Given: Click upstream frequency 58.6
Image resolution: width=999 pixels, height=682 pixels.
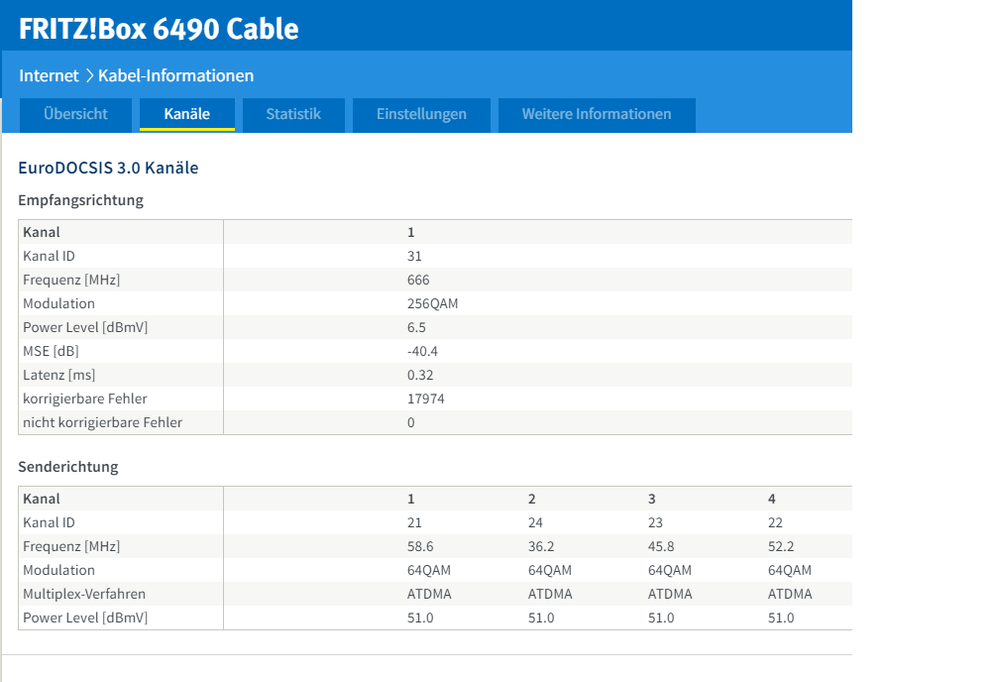Looking at the screenshot, I should point(420,547).
